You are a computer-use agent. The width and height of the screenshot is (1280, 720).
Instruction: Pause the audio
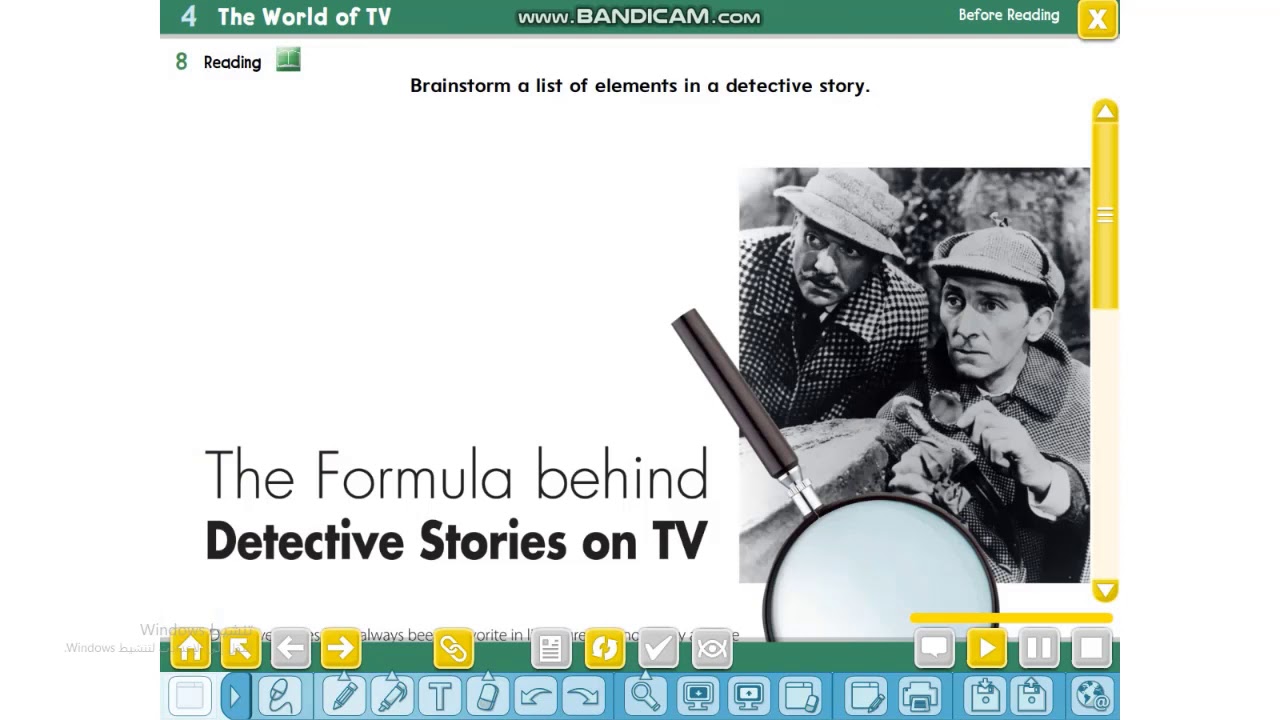(x=1038, y=649)
